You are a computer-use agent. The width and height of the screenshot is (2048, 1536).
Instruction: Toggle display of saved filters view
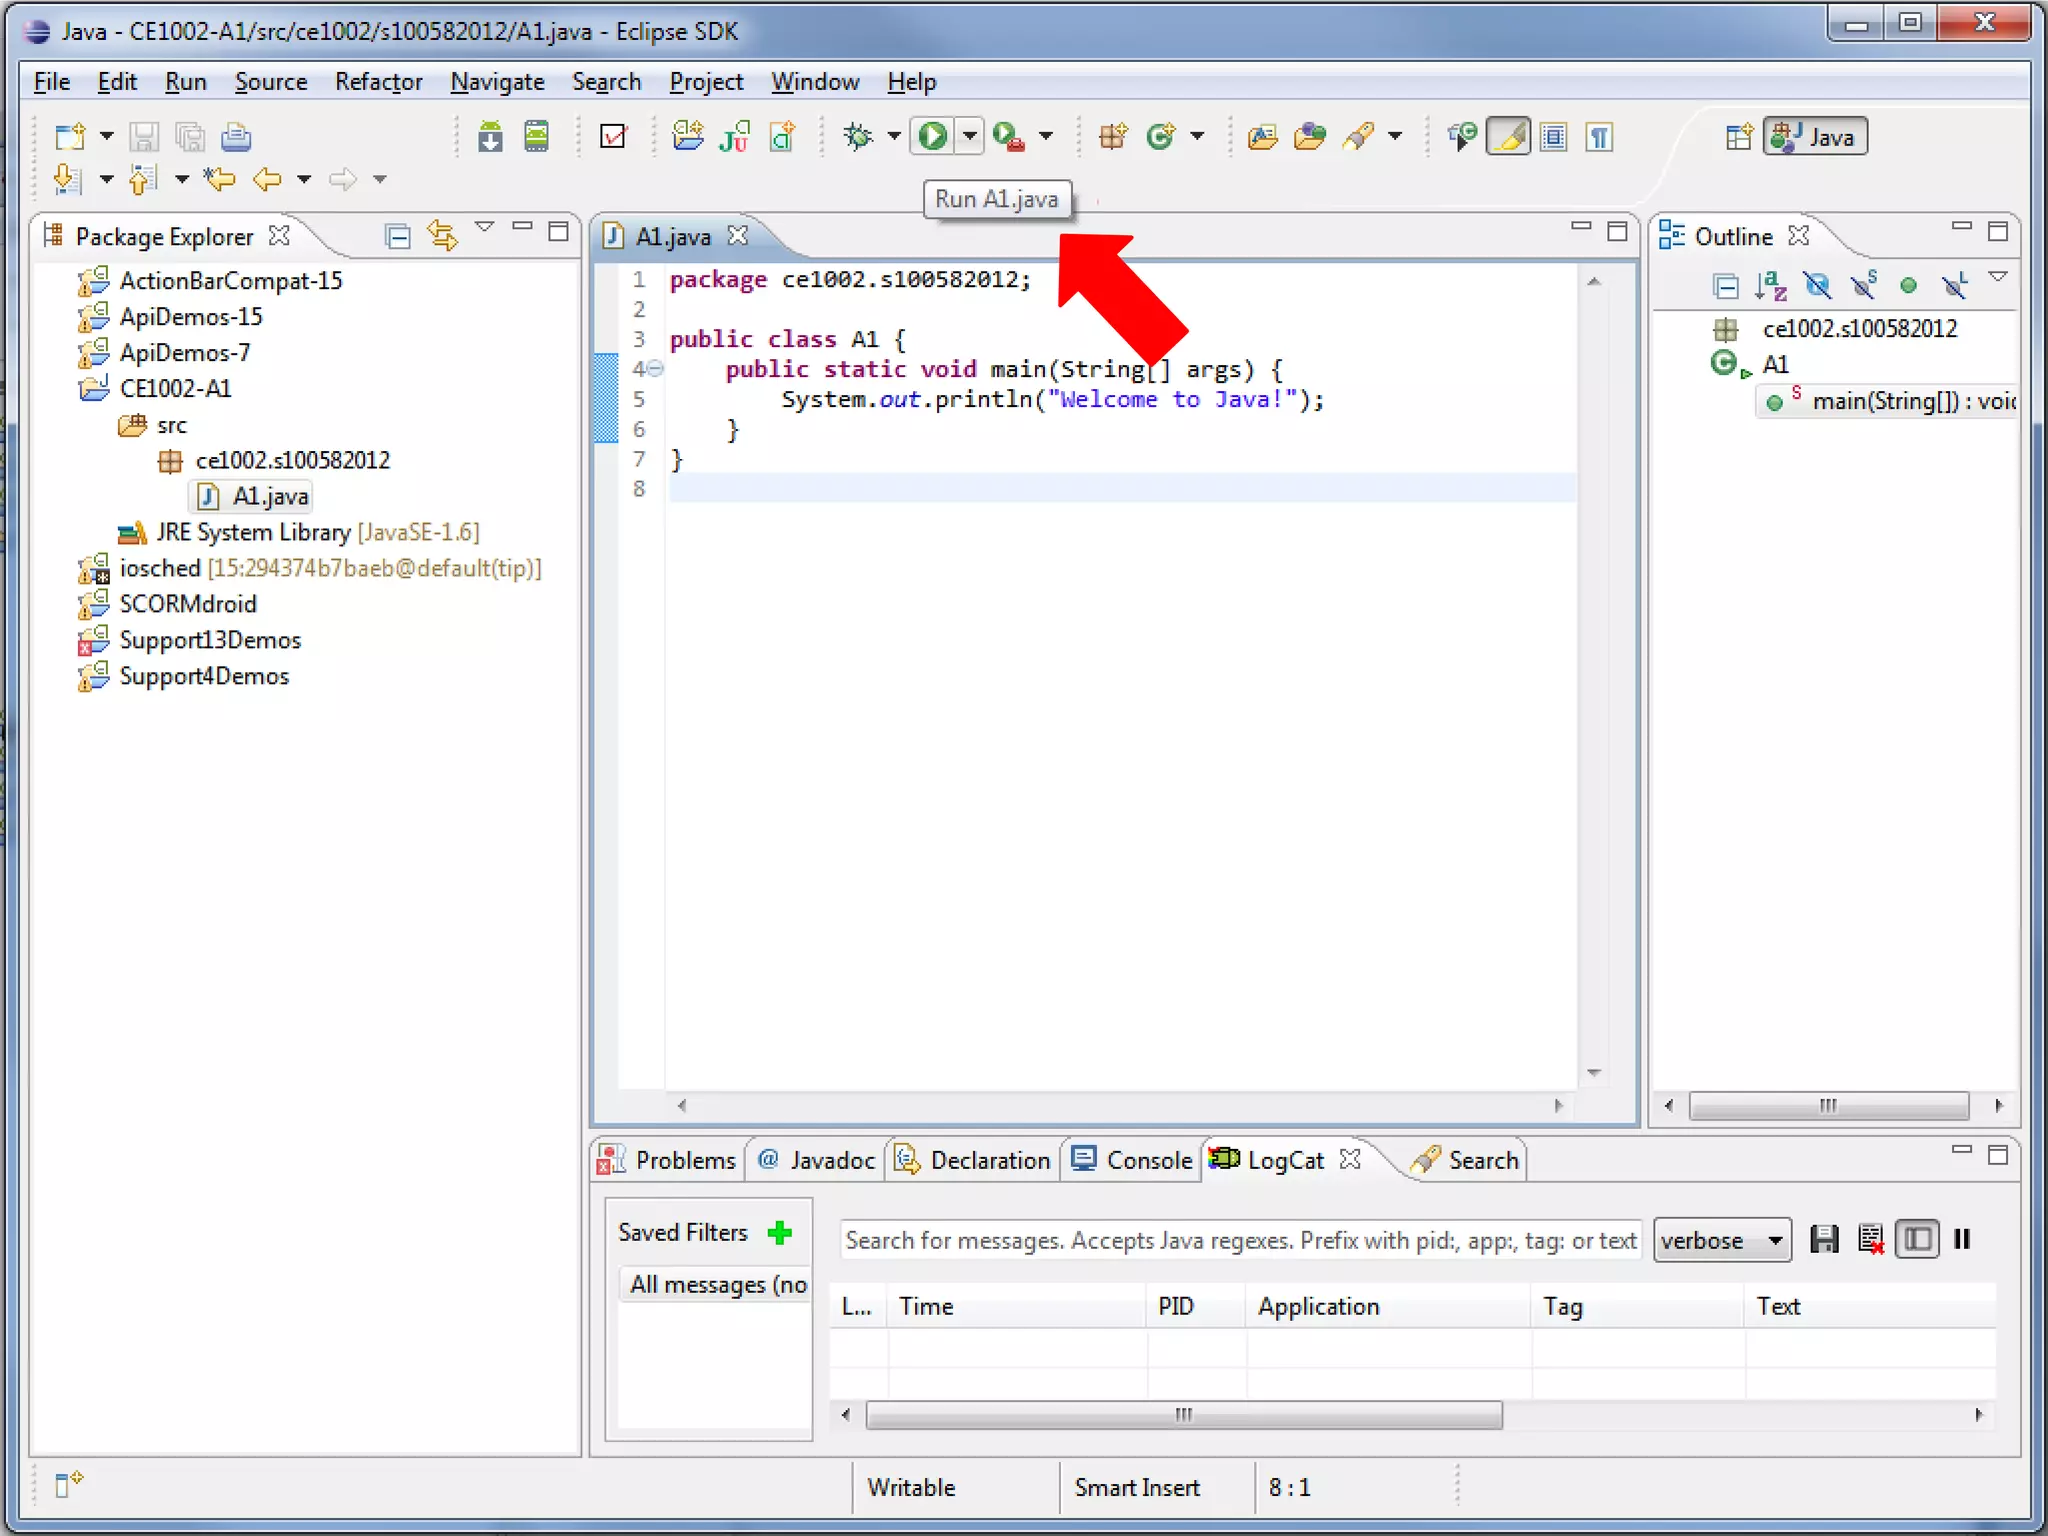pyautogui.click(x=1917, y=1240)
